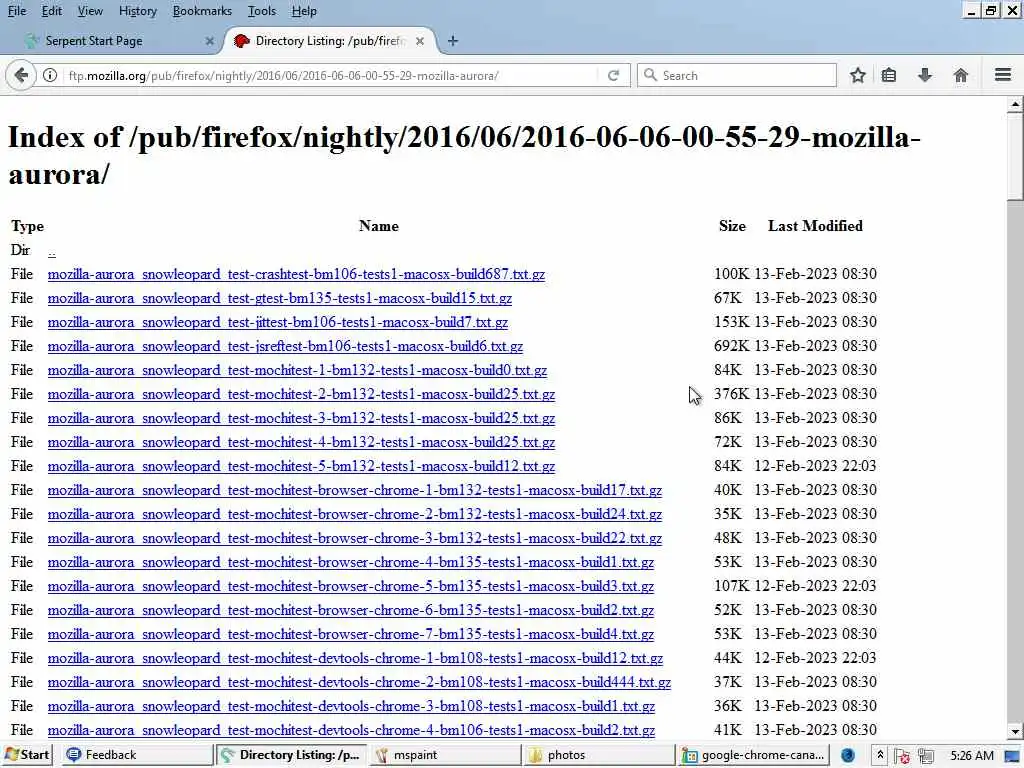Switch to photos folder taskbar item
This screenshot has width=1024, height=768.
pyautogui.click(x=600, y=755)
